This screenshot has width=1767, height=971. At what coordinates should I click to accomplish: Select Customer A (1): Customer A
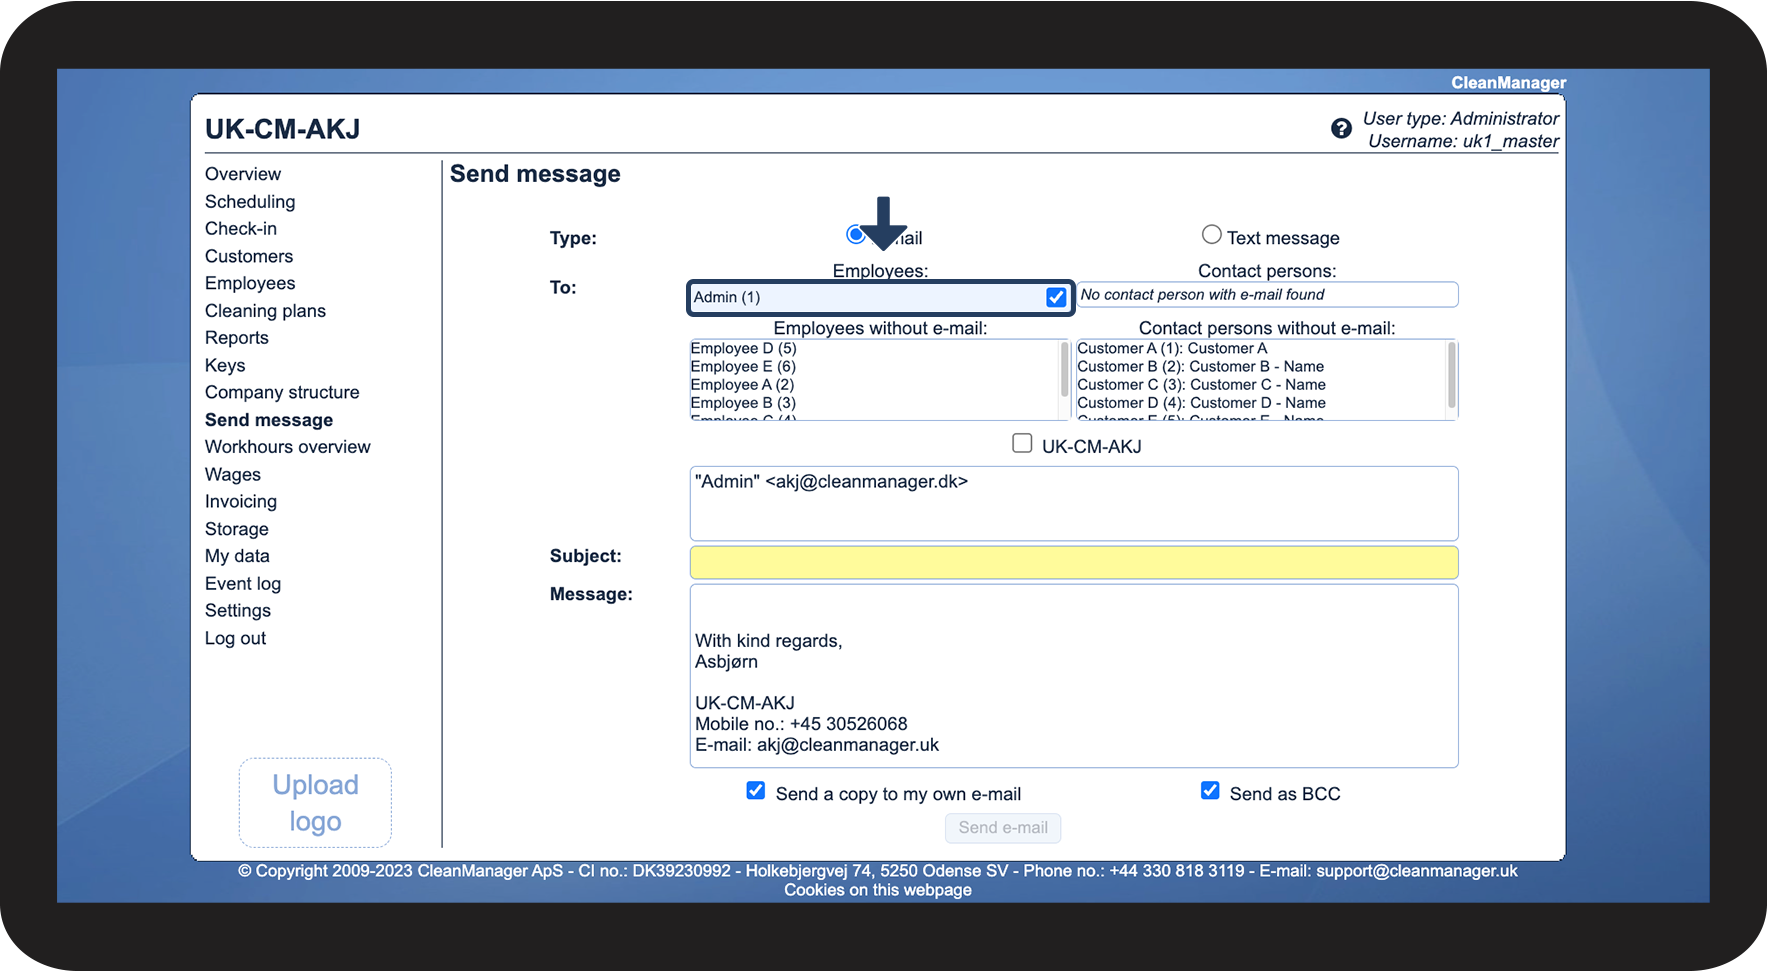tap(1172, 348)
